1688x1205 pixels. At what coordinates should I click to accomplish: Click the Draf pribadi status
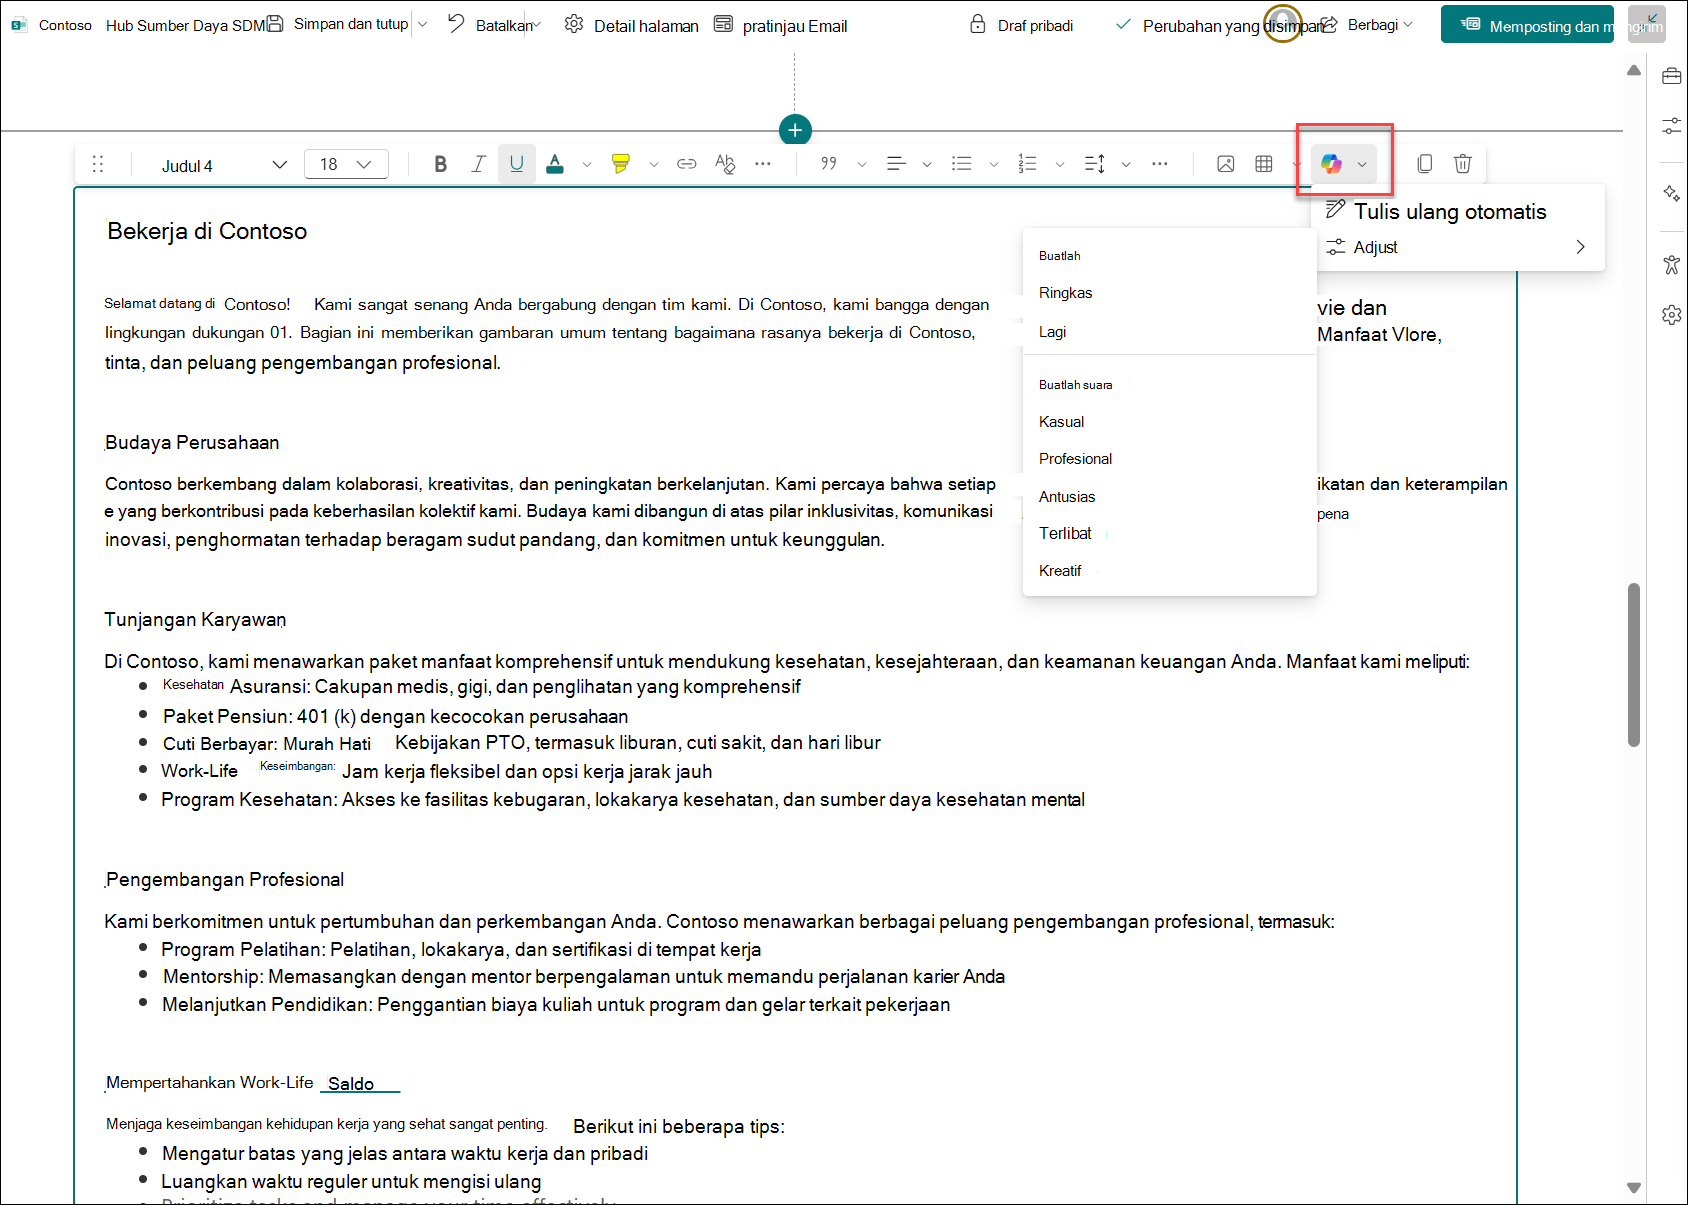click(x=1022, y=25)
